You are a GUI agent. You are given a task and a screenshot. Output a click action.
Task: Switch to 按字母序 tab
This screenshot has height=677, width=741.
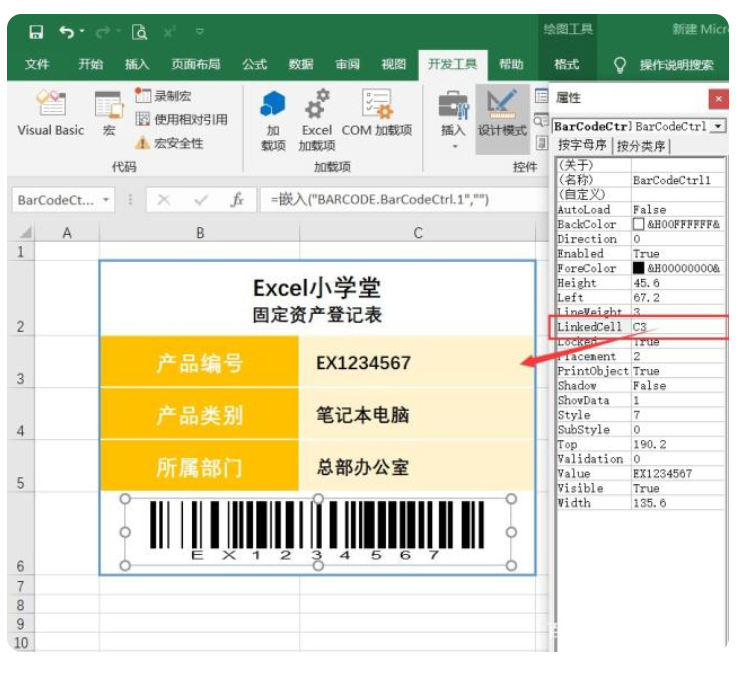click(582, 145)
